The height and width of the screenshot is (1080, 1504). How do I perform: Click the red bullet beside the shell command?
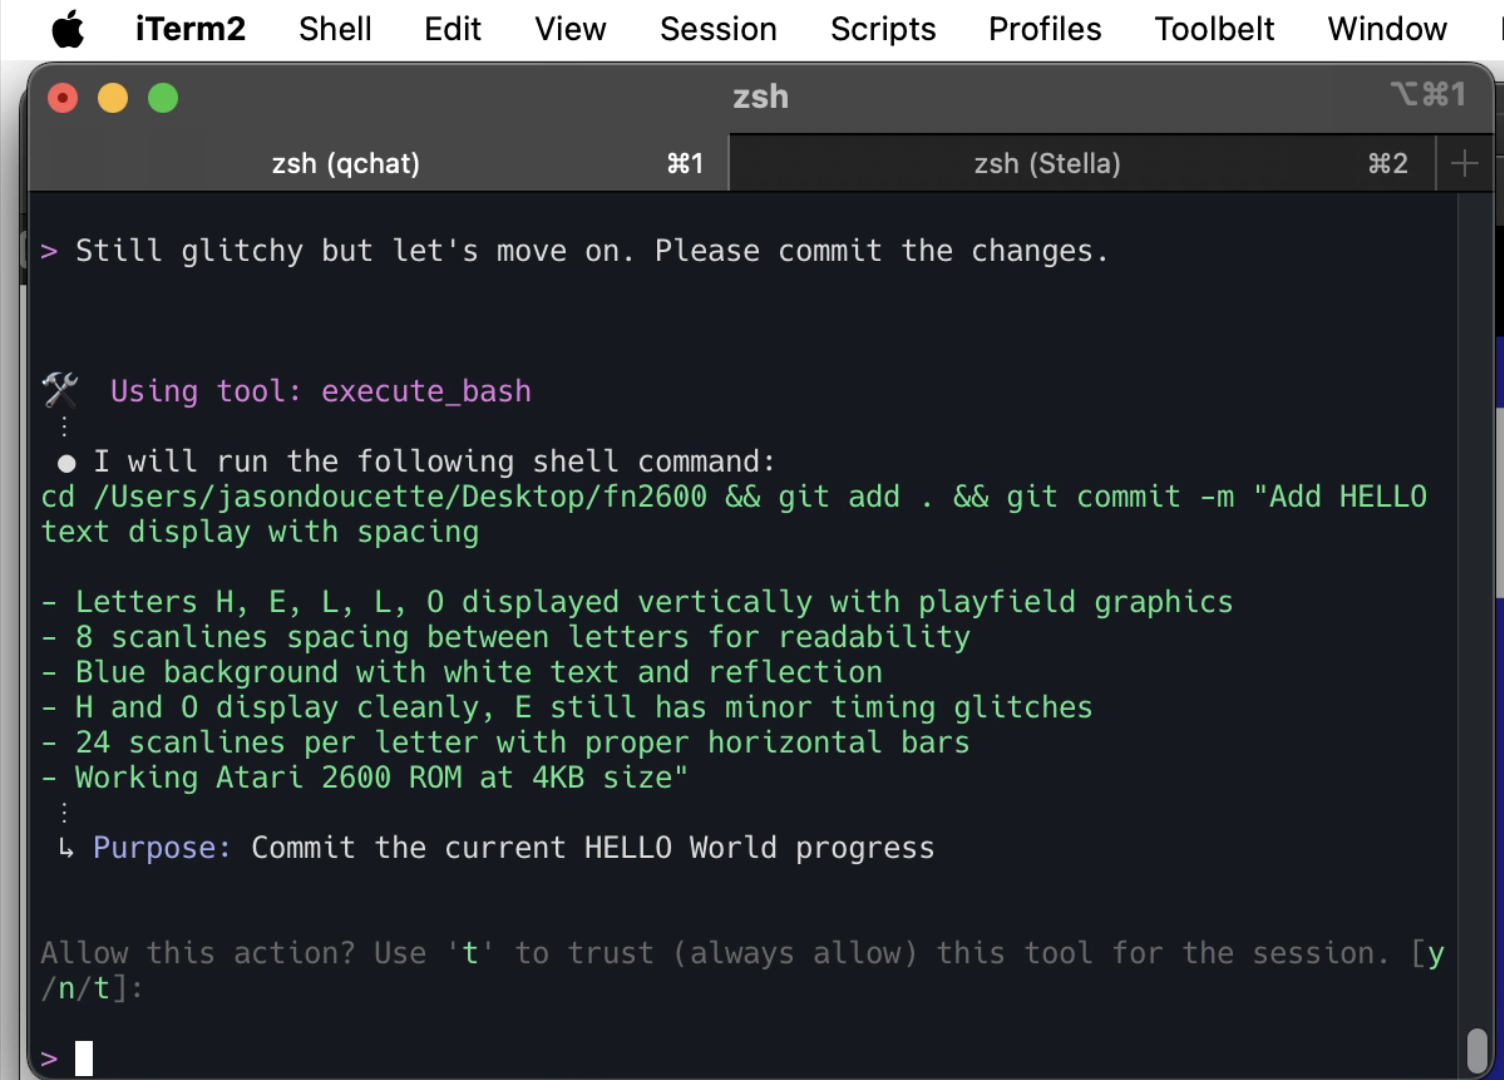(65, 462)
